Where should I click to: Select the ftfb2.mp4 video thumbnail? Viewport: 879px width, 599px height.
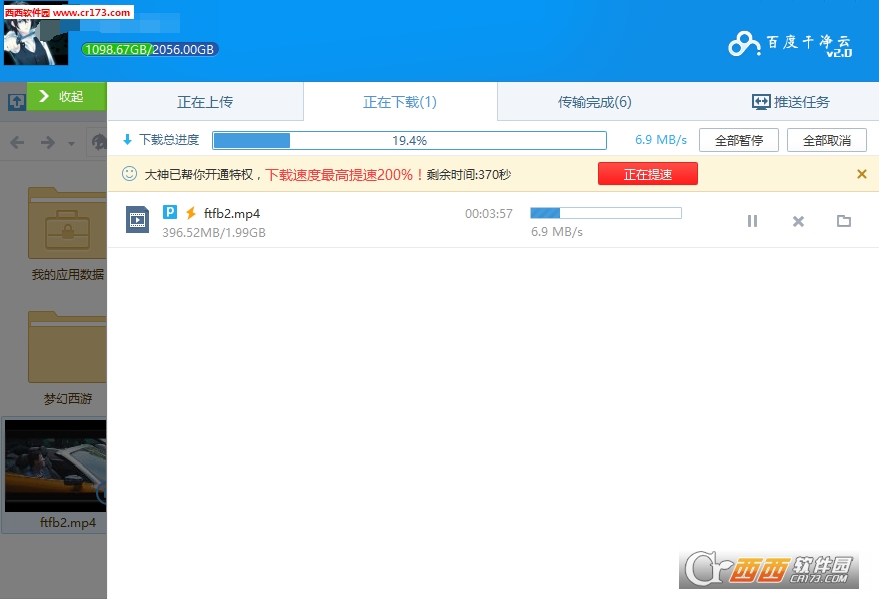click(55, 466)
